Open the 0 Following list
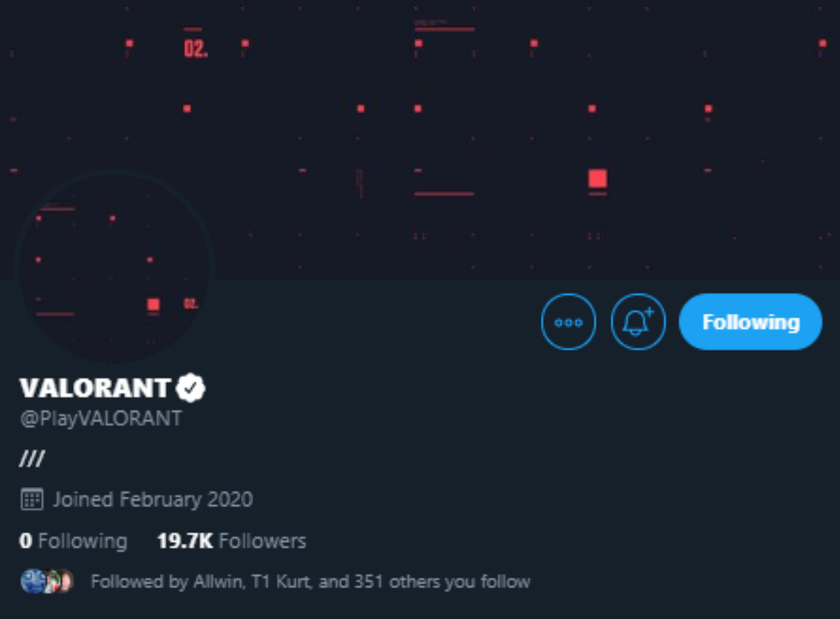Image resolution: width=840 pixels, height=619 pixels. click(x=73, y=541)
